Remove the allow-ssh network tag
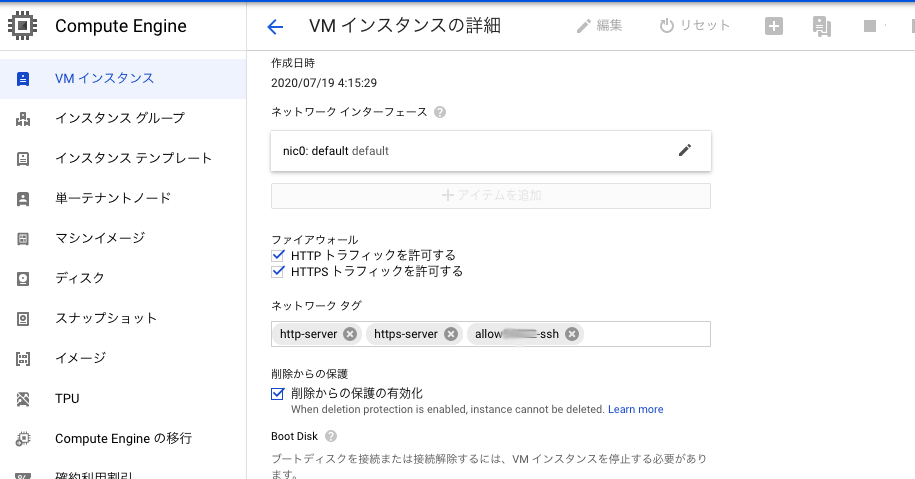Image resolution: width=915 pixels, height=479 pixels. click(572, 334)
